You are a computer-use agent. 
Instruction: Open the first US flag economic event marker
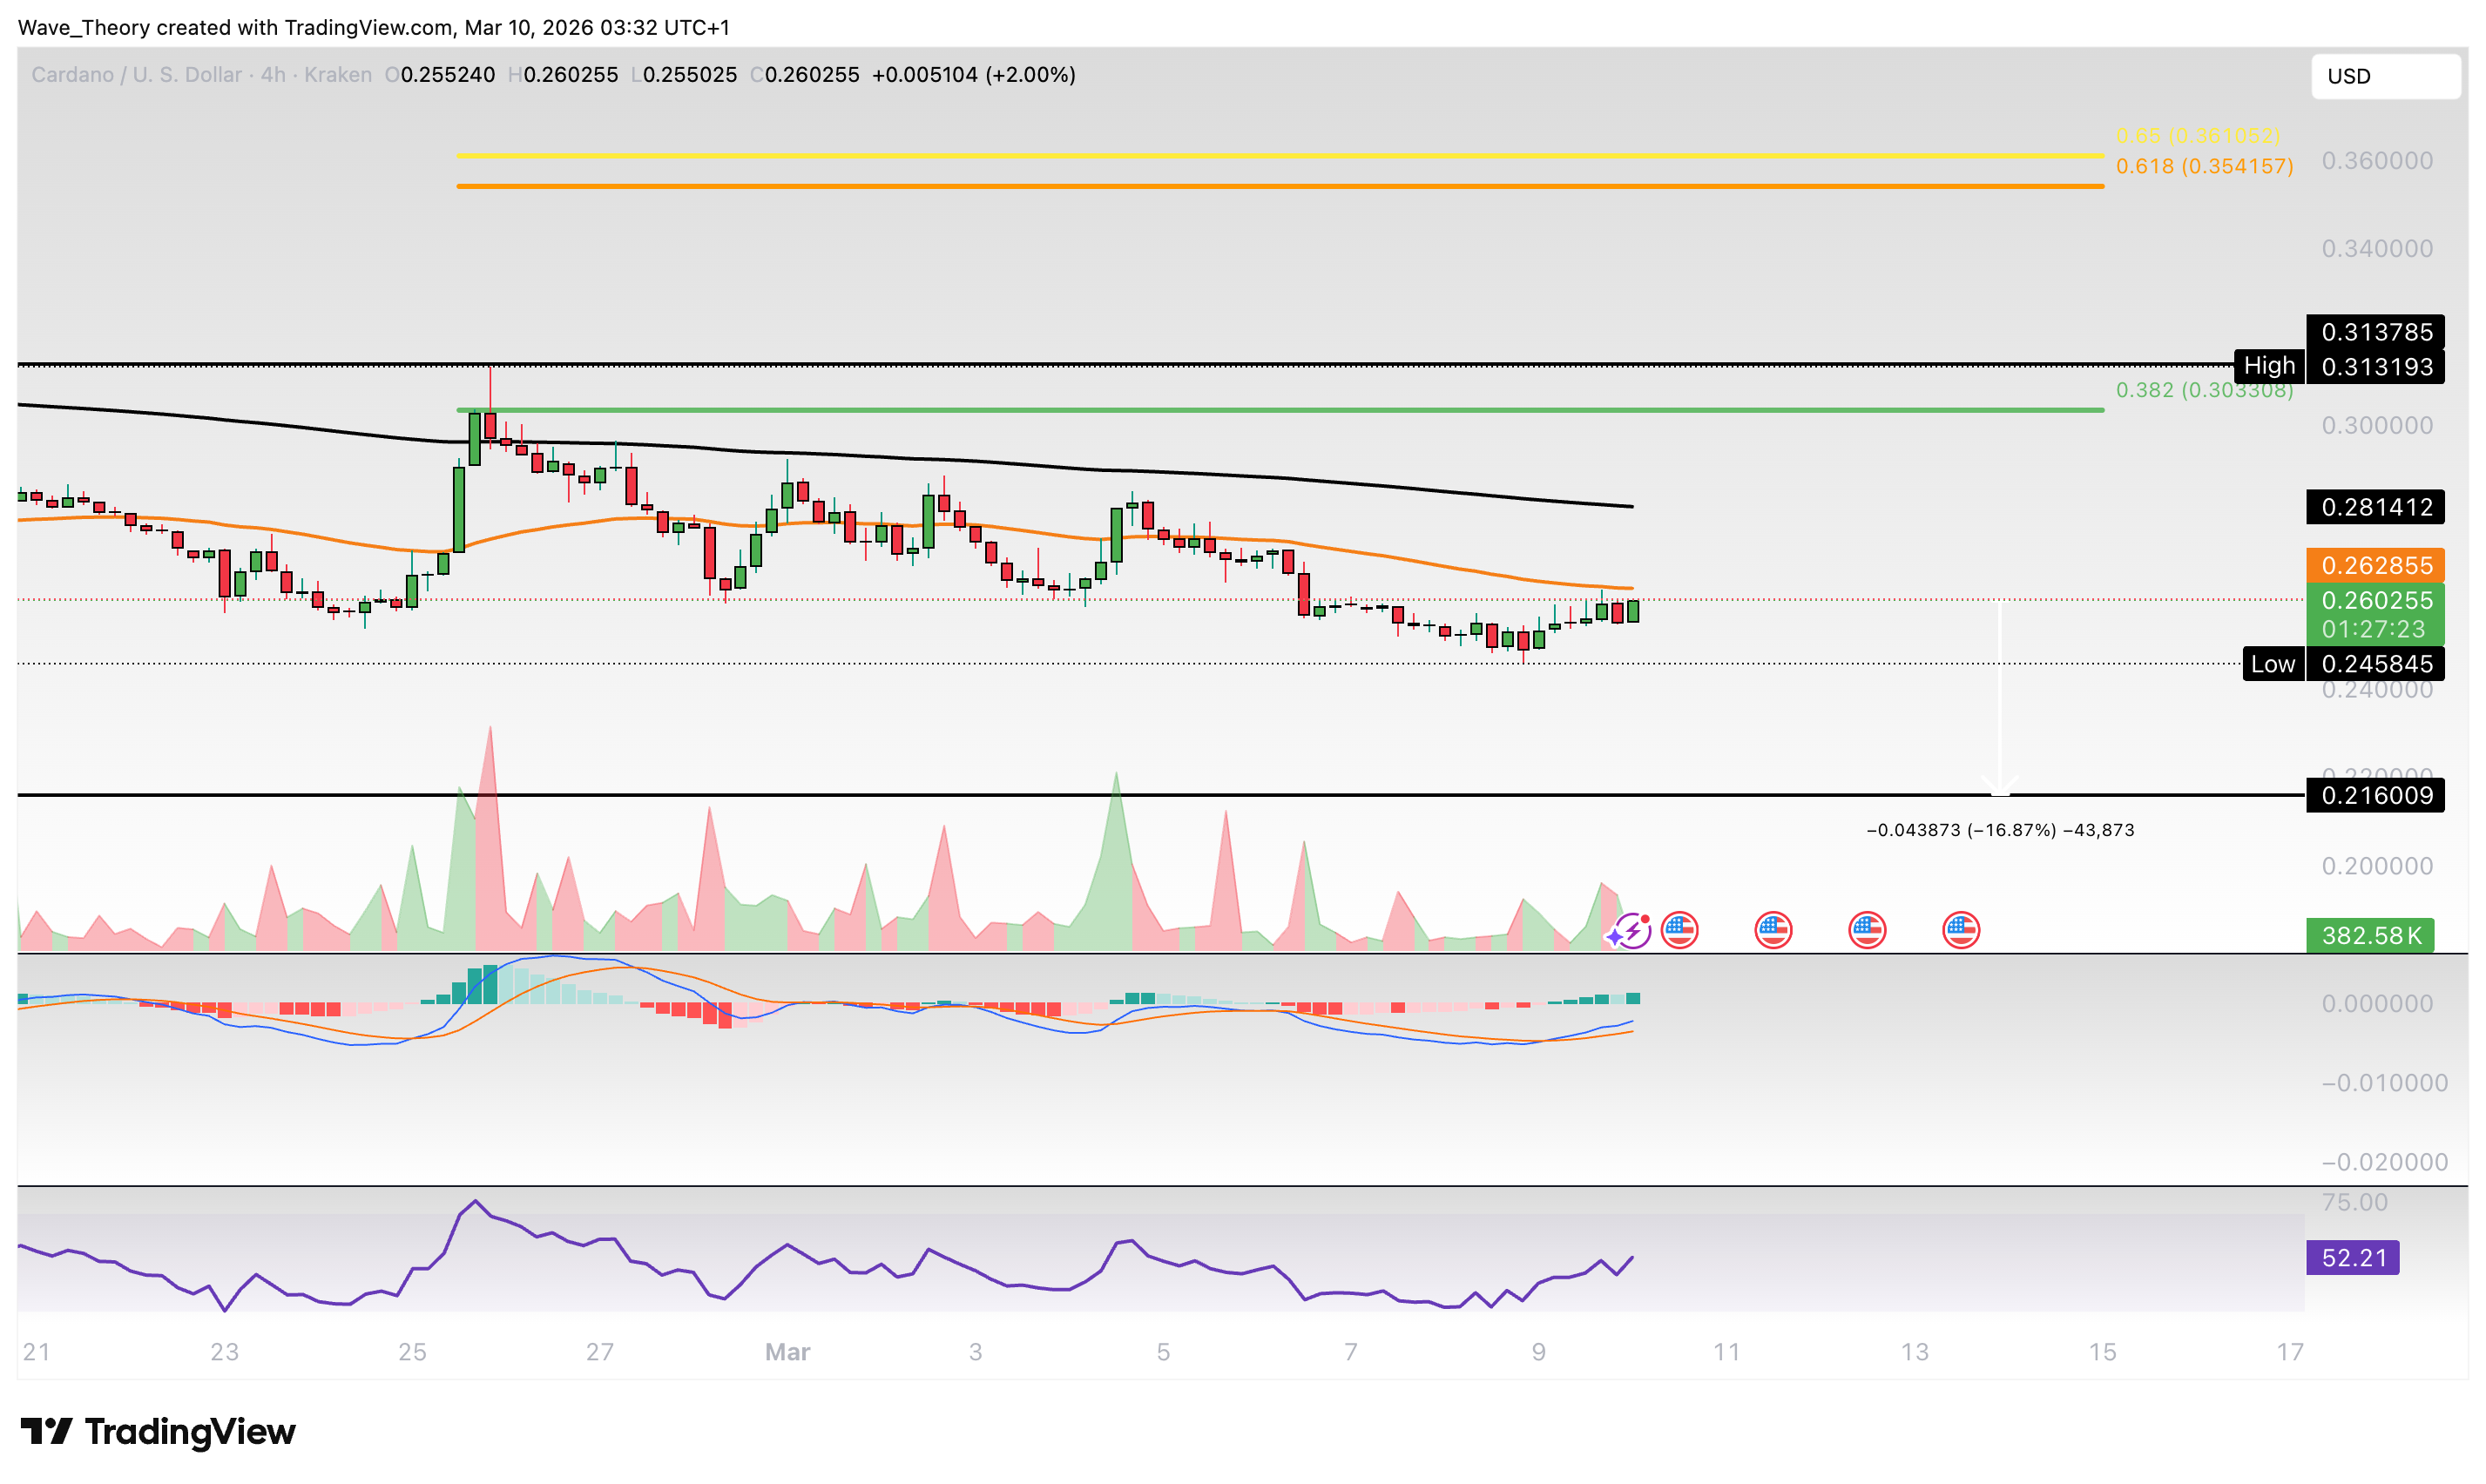pos(1679,930)
